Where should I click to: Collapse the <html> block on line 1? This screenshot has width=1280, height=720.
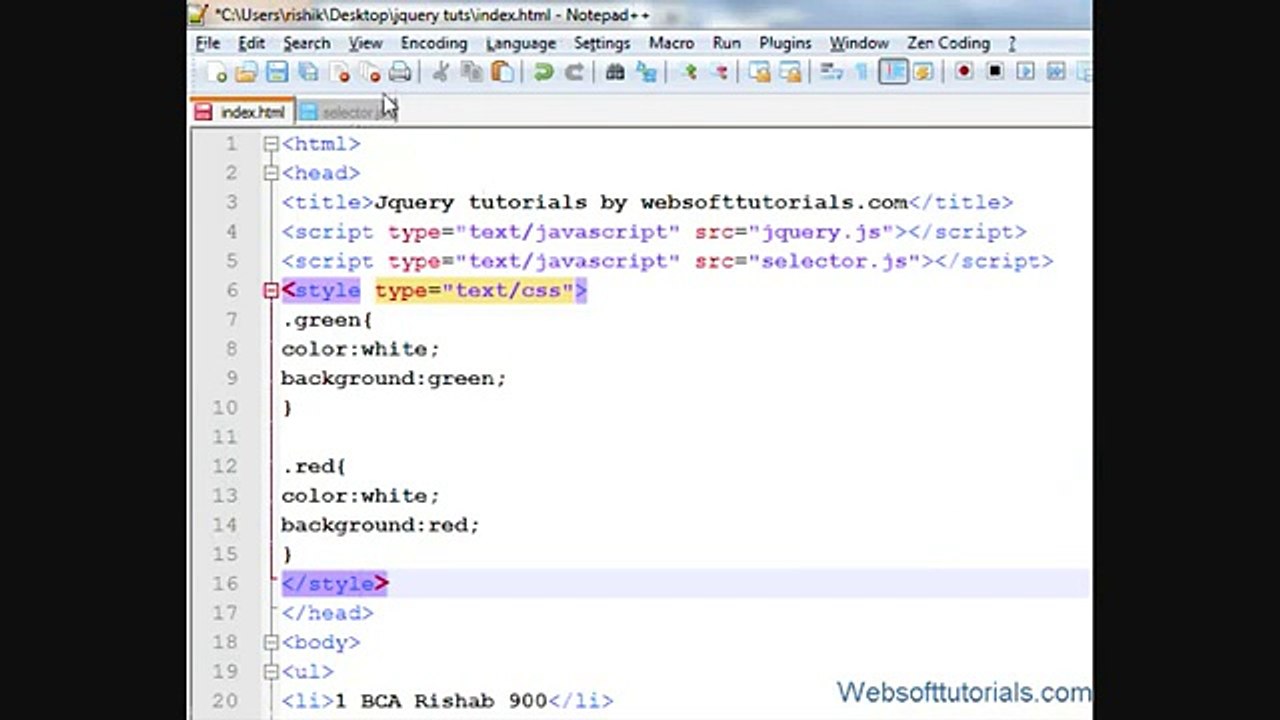[270, 144]
